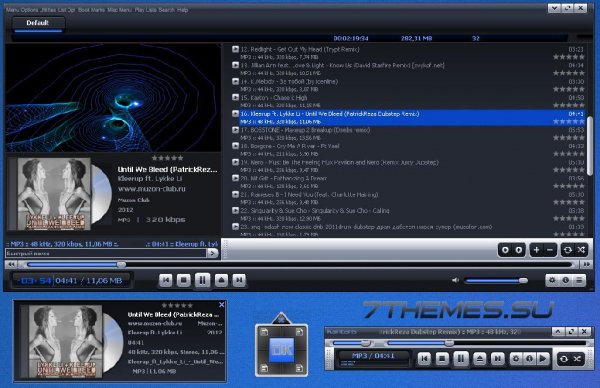Toggle repeat mode in main playlist bar
The width and height of the screenshot is (600, 388).
568,250
